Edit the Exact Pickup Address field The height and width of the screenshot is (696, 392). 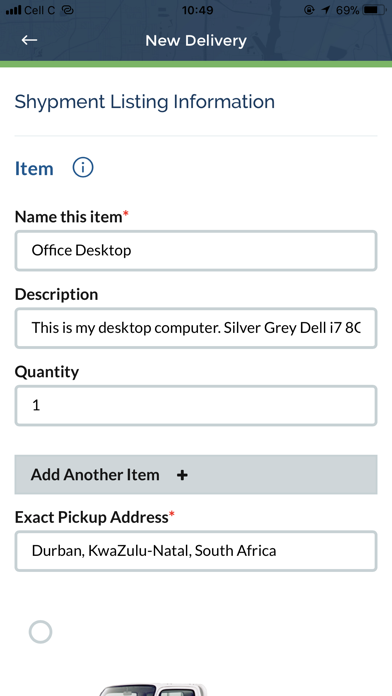point(196,551)
